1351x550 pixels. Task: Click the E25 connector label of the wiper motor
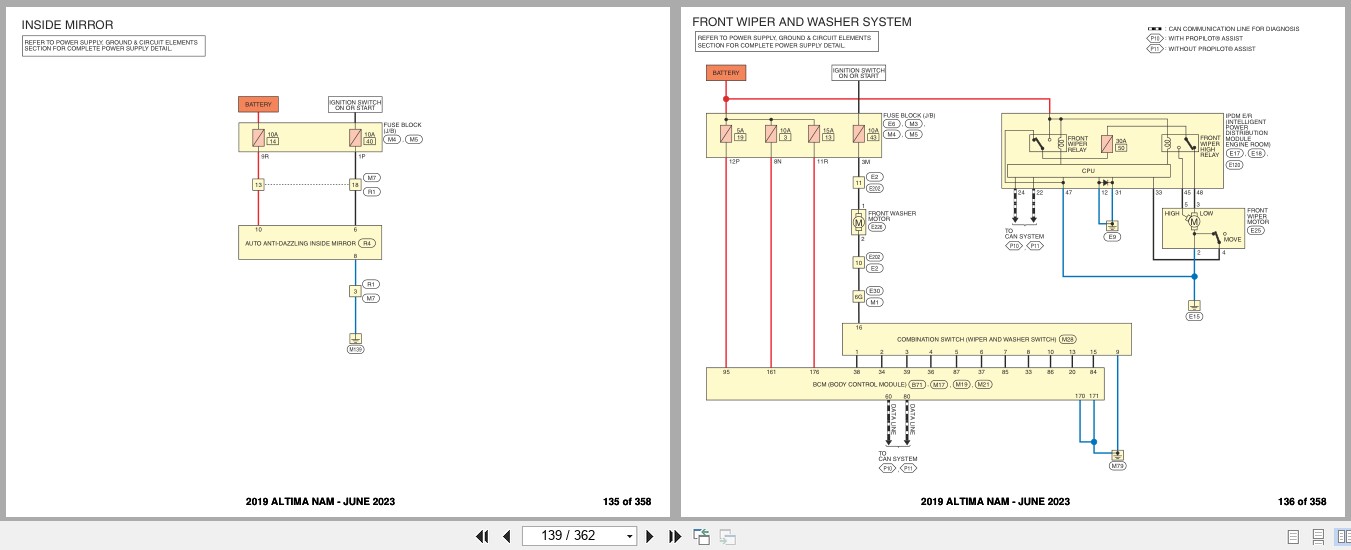(x=1256, y=231)
